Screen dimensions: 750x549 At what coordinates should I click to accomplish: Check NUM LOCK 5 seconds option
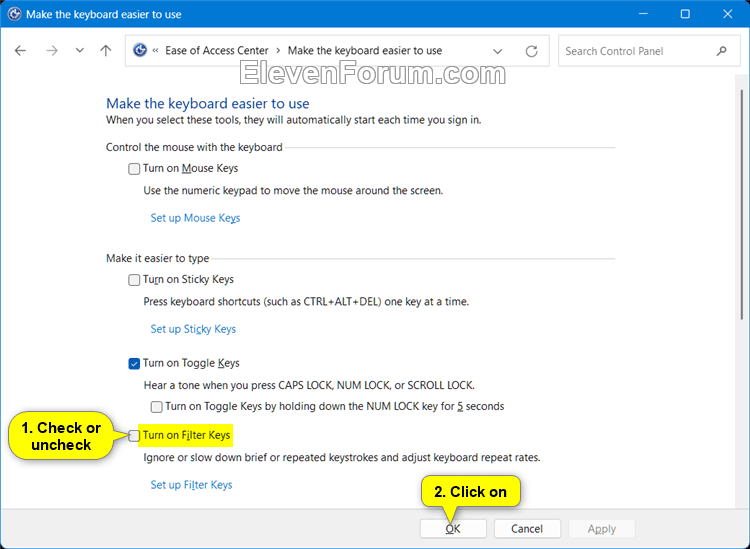click(x=156, y=407)
